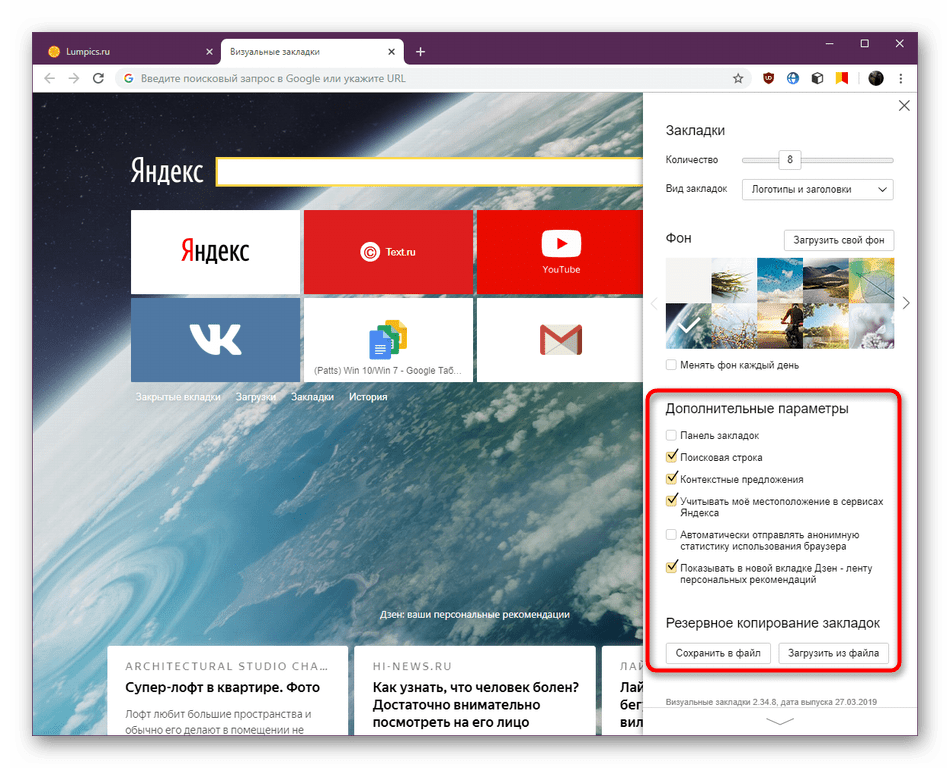
Task: Click the browser forward arrow
Action: coord(74,78)
